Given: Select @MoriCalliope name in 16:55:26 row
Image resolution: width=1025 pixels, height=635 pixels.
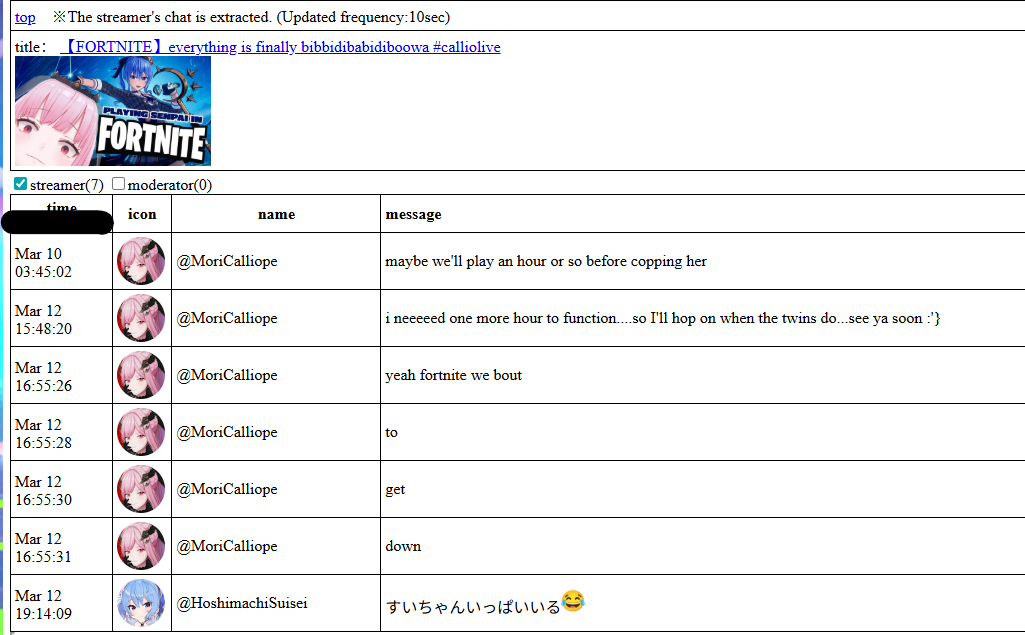Looking at the screenshot, I should tap(227, 375).
